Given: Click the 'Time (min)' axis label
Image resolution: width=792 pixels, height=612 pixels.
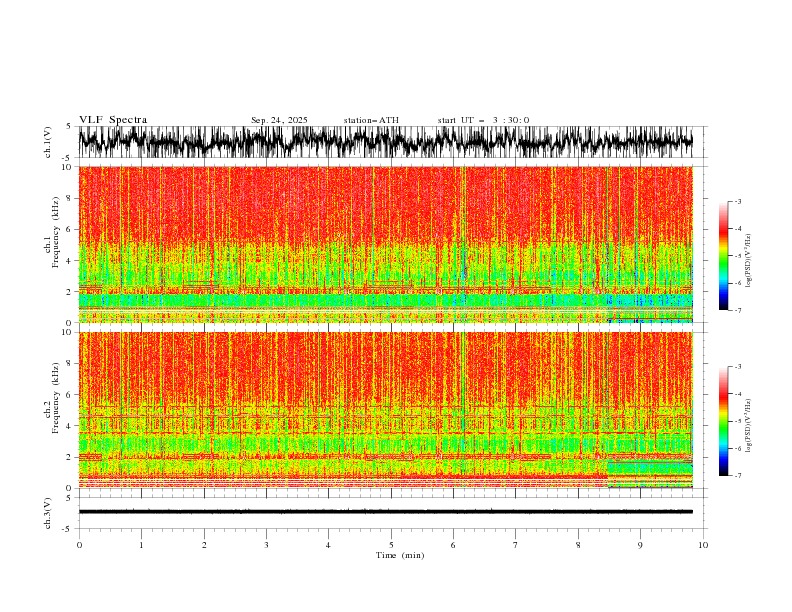Looking at the screenshot, I should 400,555.
